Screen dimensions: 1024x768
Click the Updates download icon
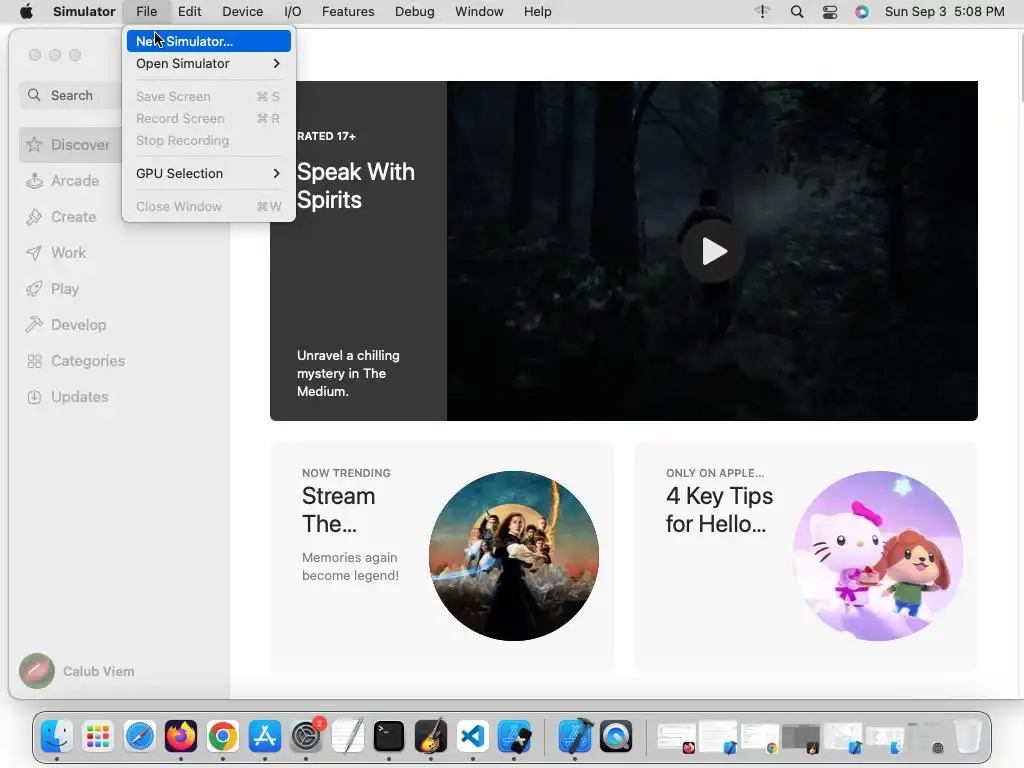point(34,396)
